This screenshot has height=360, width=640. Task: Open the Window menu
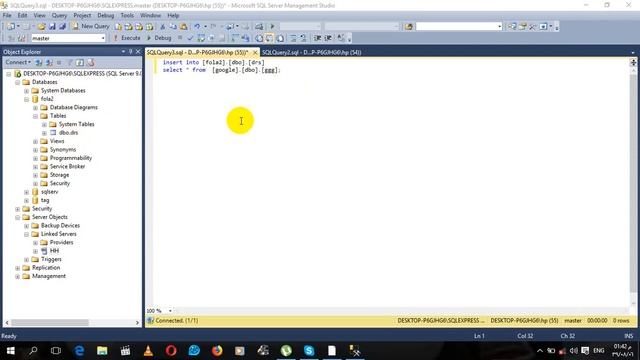[150, 15]
